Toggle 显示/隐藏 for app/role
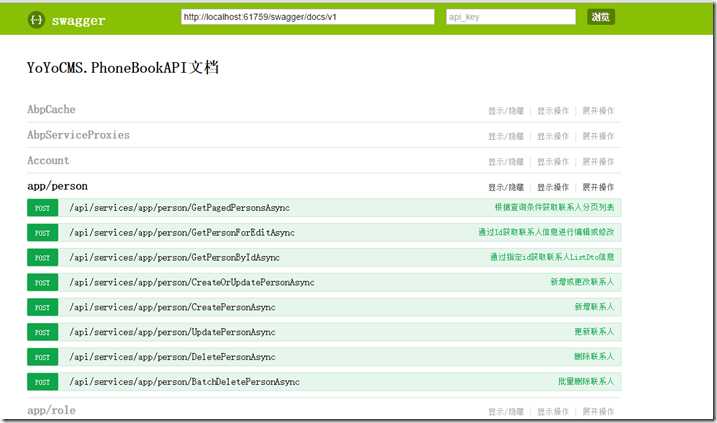This screenshot has height=423, width=717. point(506,412)
